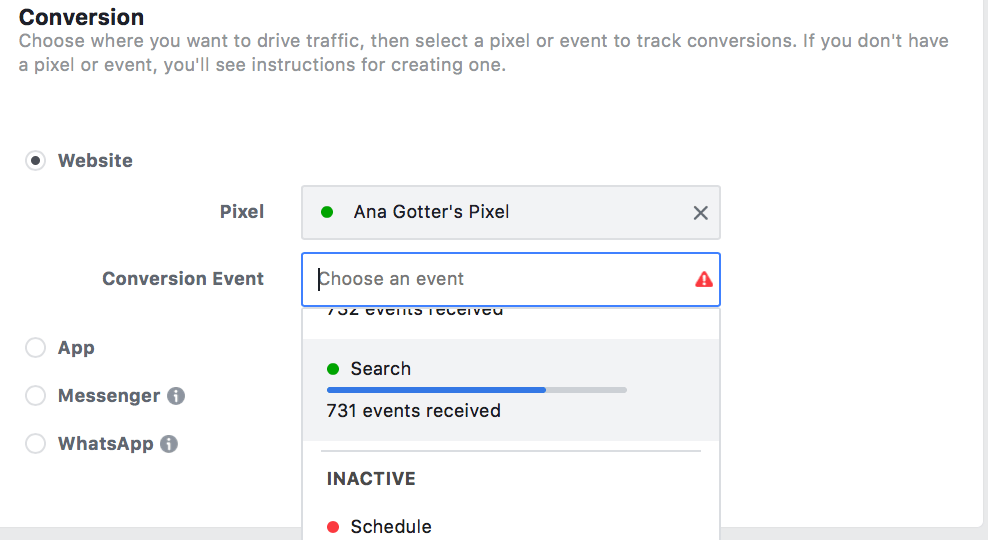The height and width of the screenshot is (540, 988).
Task: Click the INACTIVE section header
Action: (x=371, y=479)
